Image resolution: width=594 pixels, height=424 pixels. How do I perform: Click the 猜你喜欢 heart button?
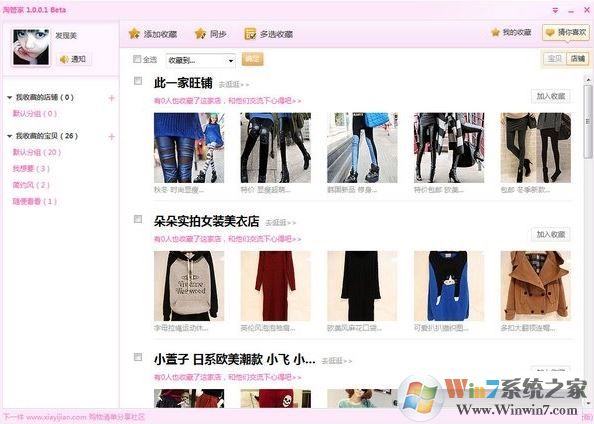coord(566,33)
